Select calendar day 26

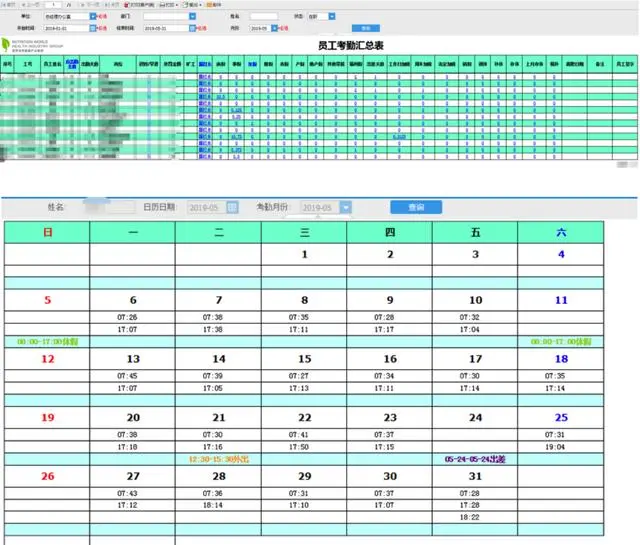(x=48, y=476)
